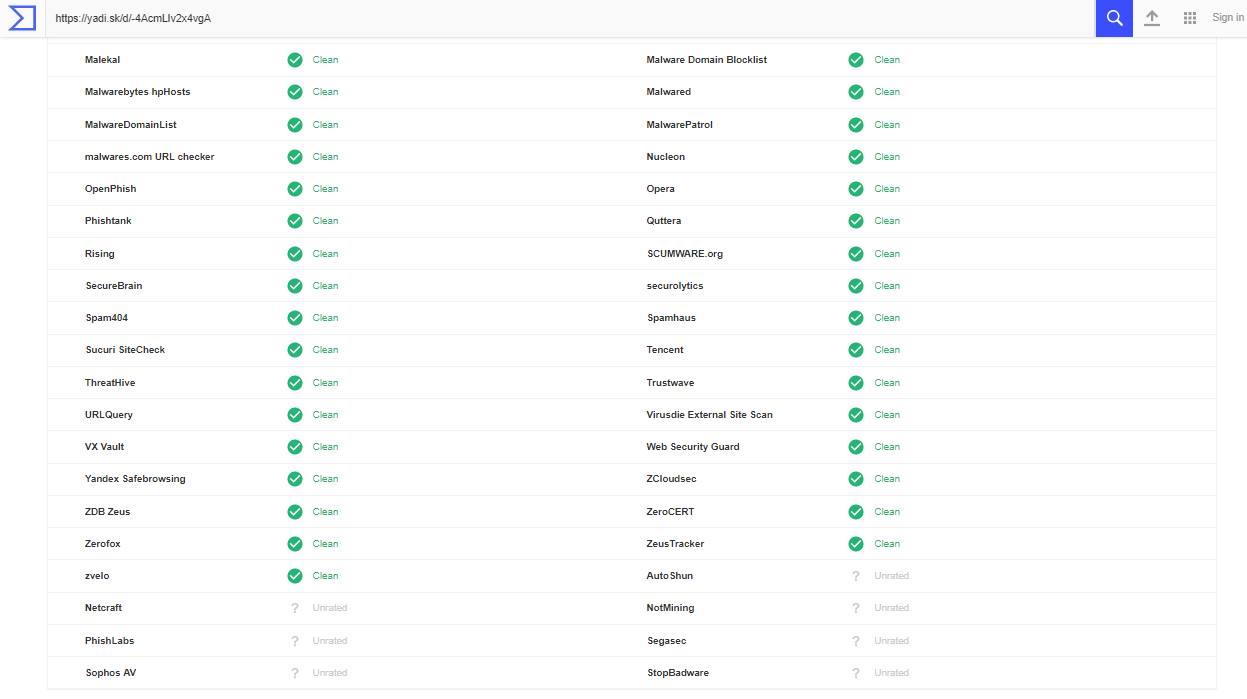Click the question mark beside Segasec
The height and width of the screenshot is (699, 1247).
[x=856, y=641]
